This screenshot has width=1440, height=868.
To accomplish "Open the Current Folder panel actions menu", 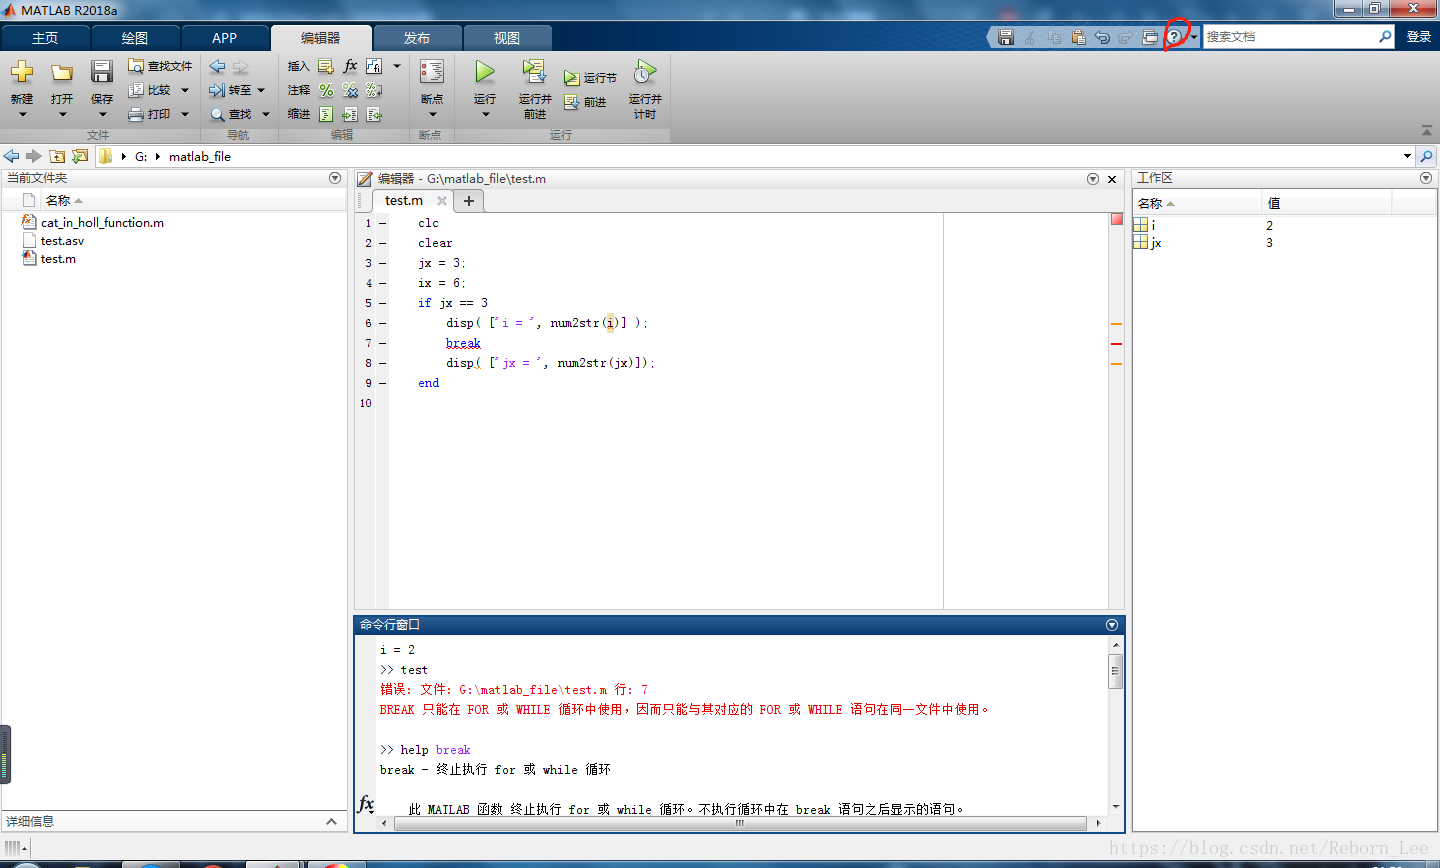I will (x=335, y=178).
